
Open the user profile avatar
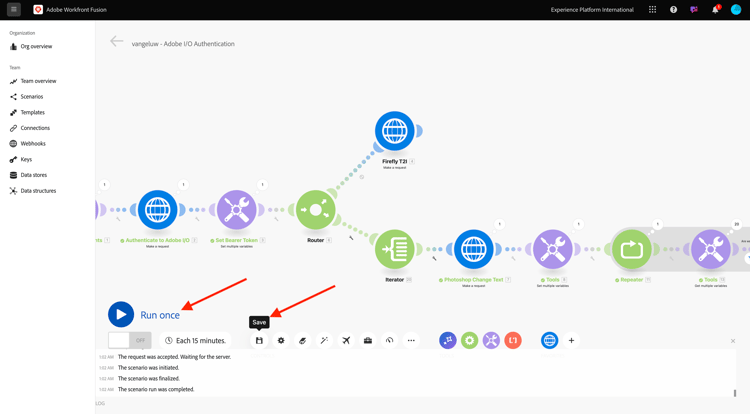click(x=736, y=10)
